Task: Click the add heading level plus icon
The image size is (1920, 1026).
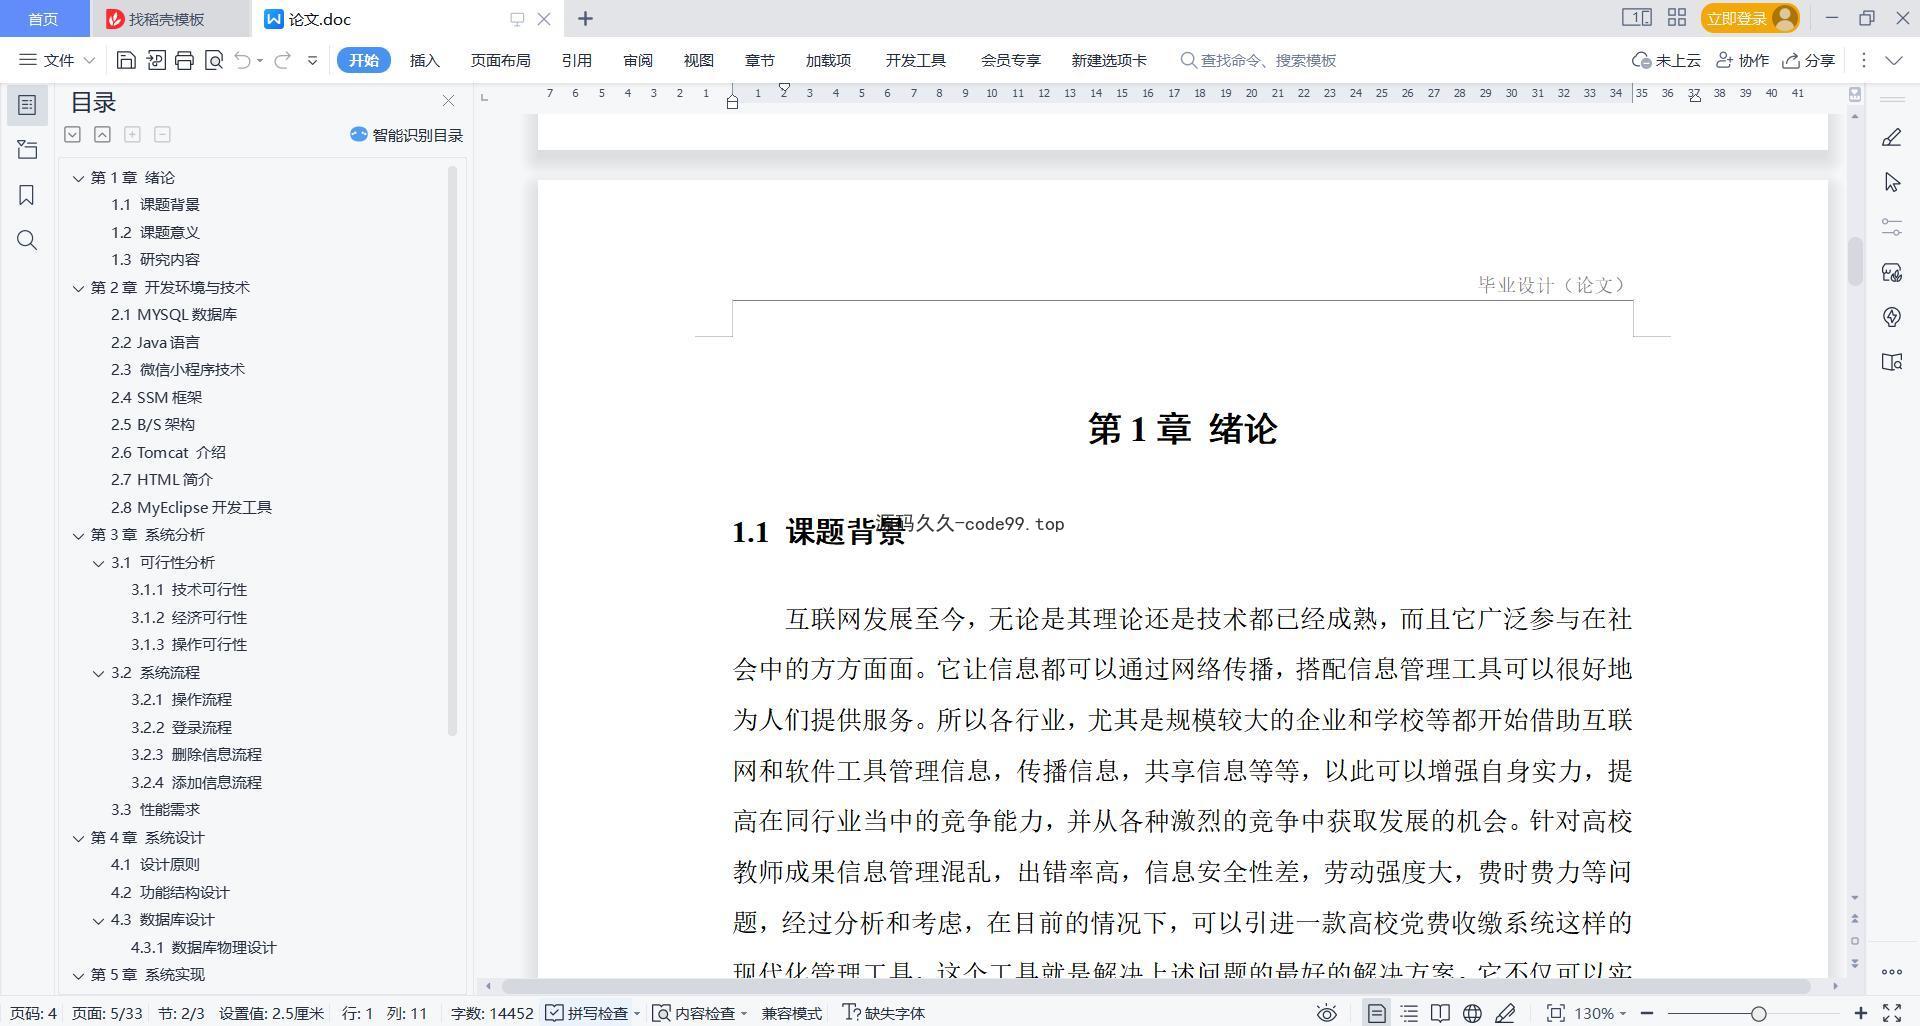Action: point(132,134)
